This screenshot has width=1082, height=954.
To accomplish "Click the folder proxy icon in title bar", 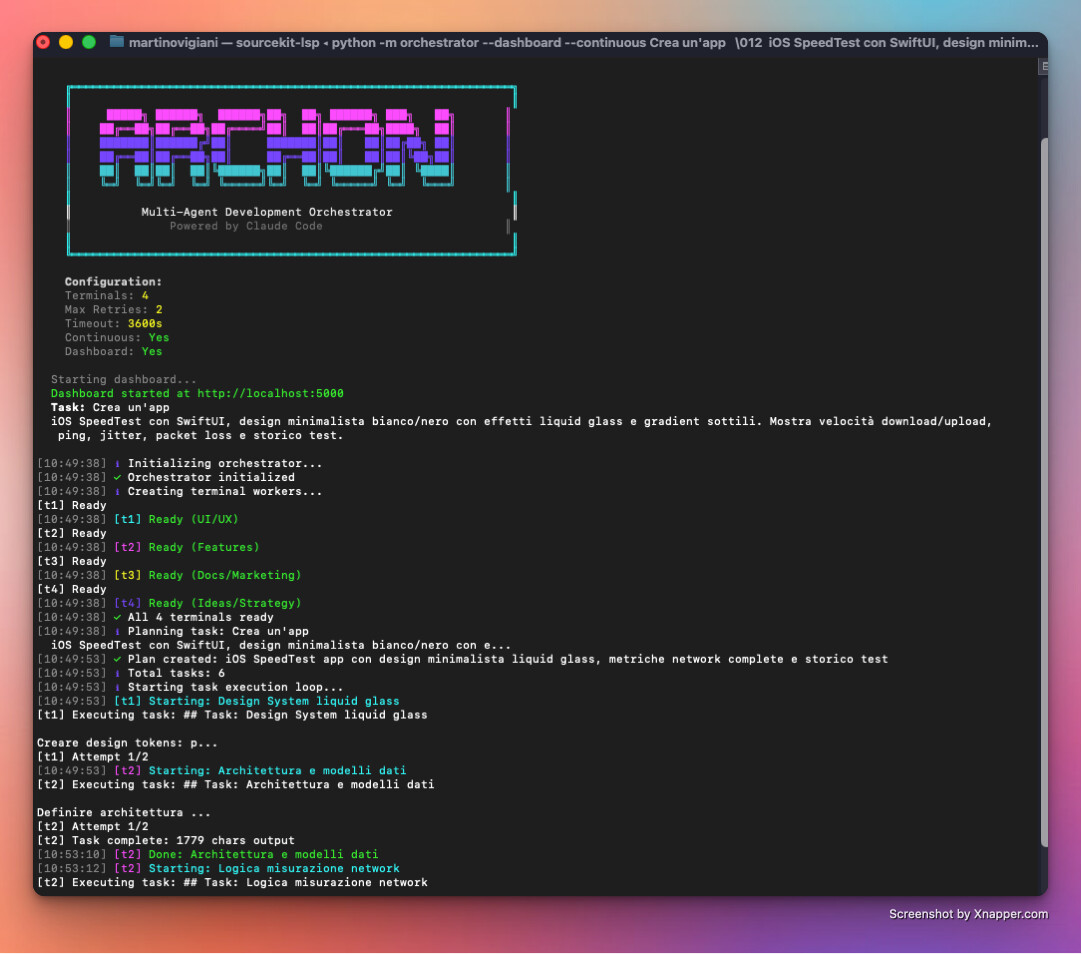I will point(117,42).
